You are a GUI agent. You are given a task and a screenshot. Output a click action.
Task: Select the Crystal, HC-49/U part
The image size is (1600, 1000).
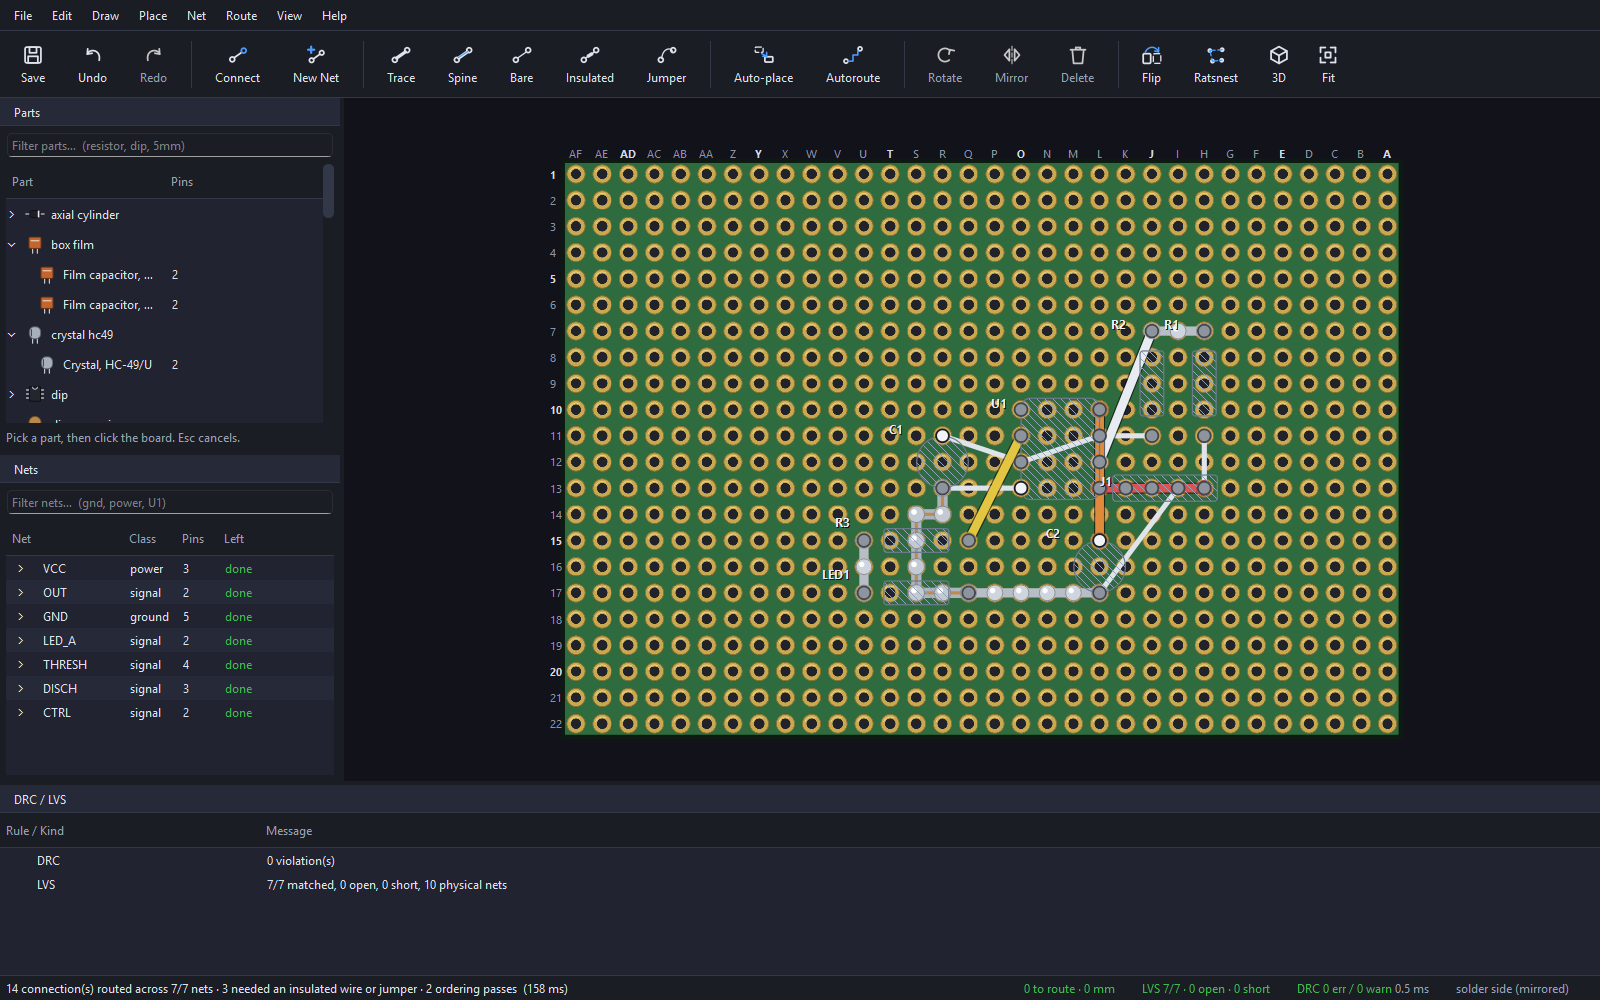pos(165,365)
